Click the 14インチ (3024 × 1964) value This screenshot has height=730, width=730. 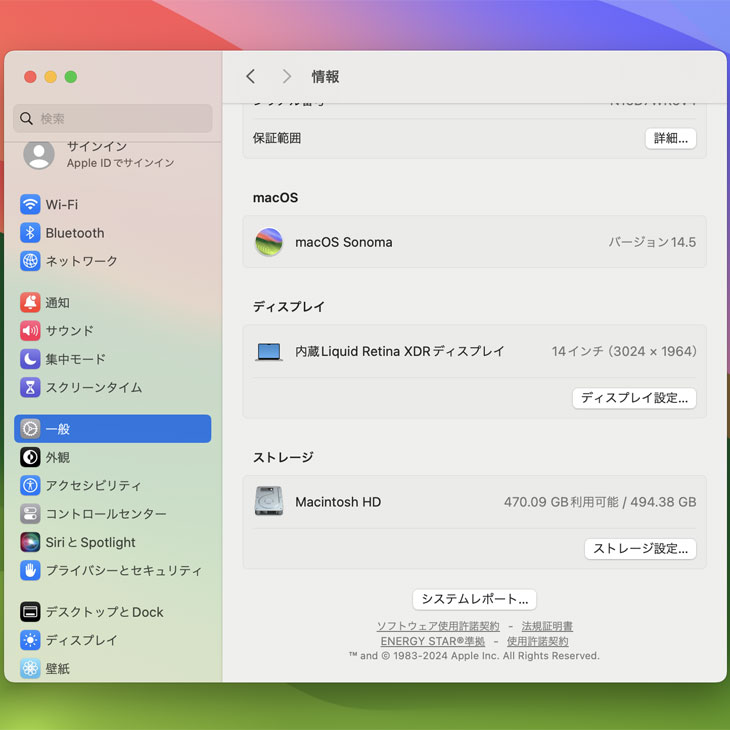[624, 351]
